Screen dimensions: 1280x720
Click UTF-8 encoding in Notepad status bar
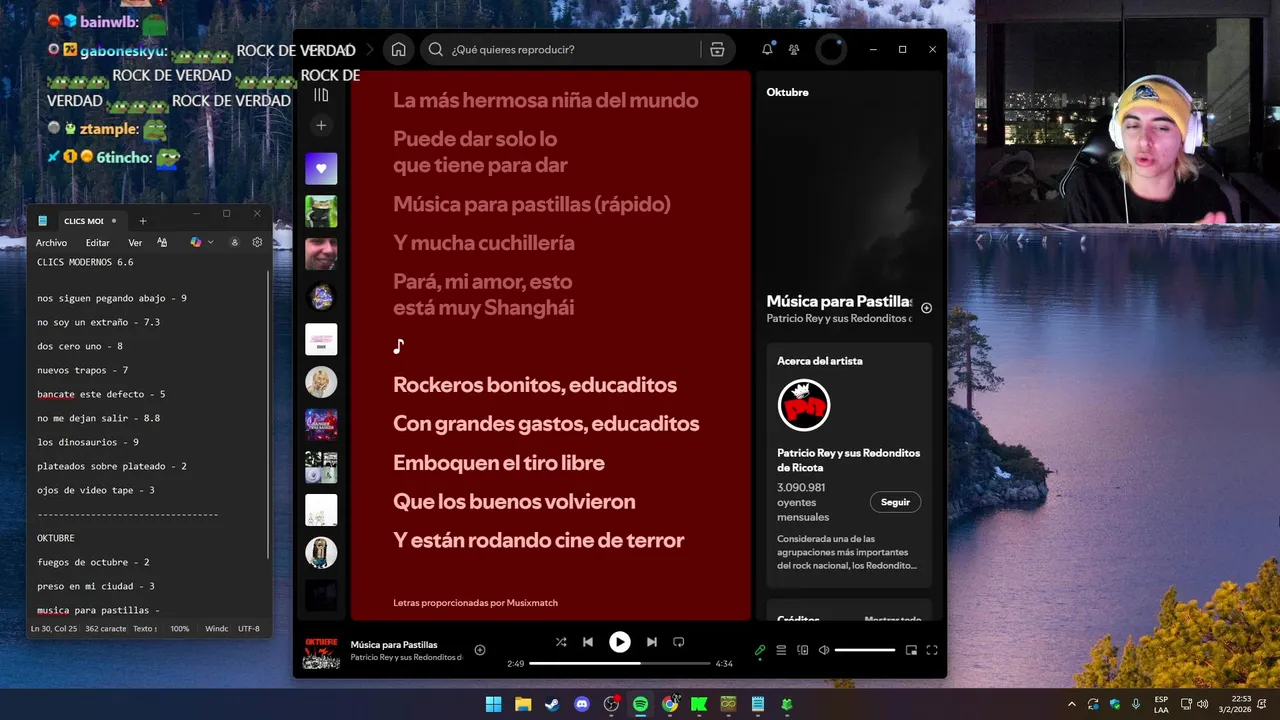(249, 629)
